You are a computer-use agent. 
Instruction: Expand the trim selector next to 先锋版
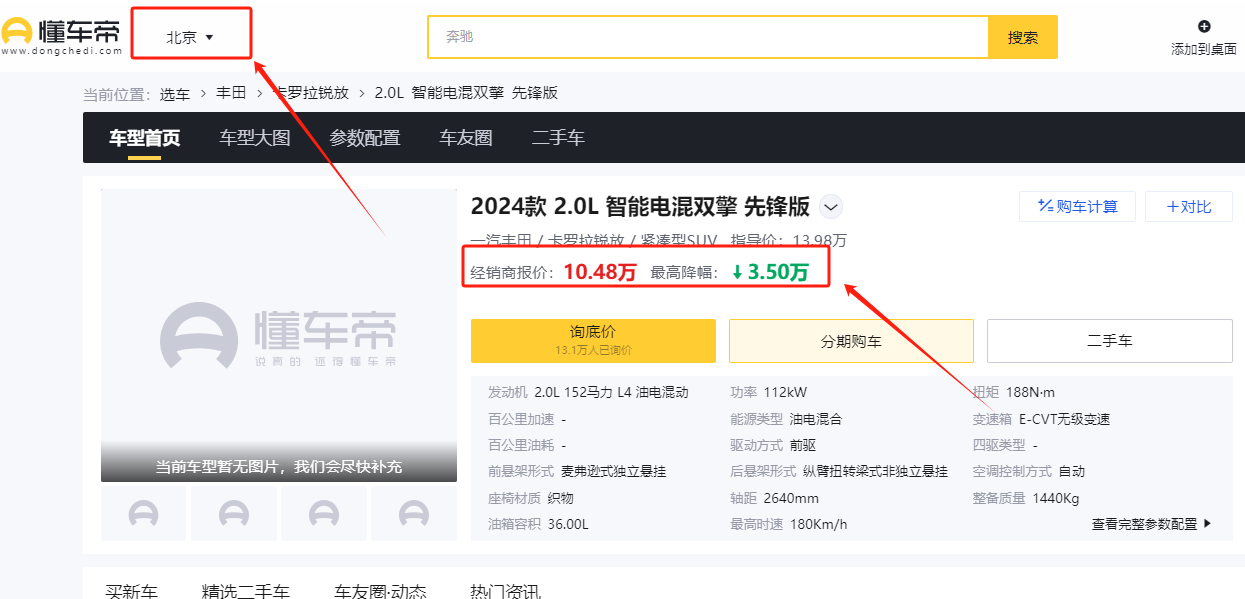pos(831,207)
